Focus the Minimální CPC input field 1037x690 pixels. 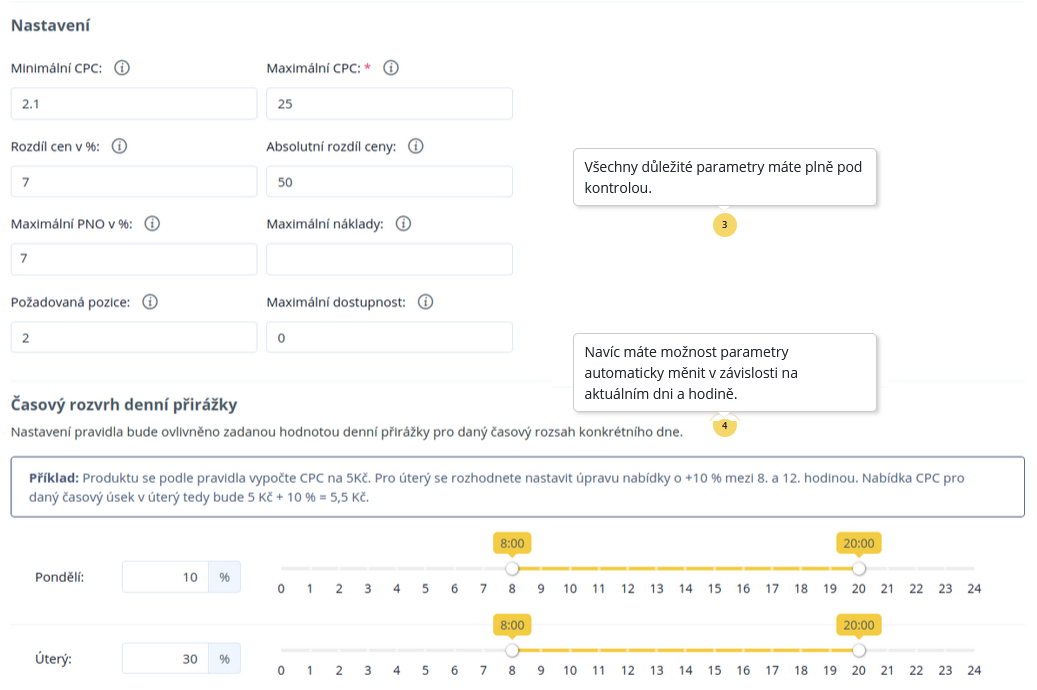(x=134, y=103)
